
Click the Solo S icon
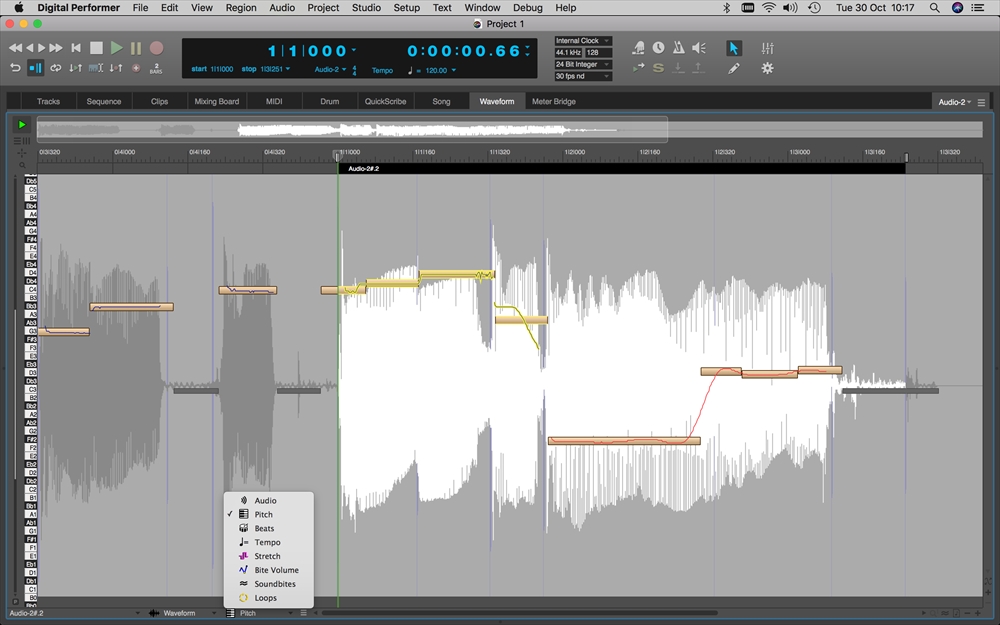[x=658, y=68]
